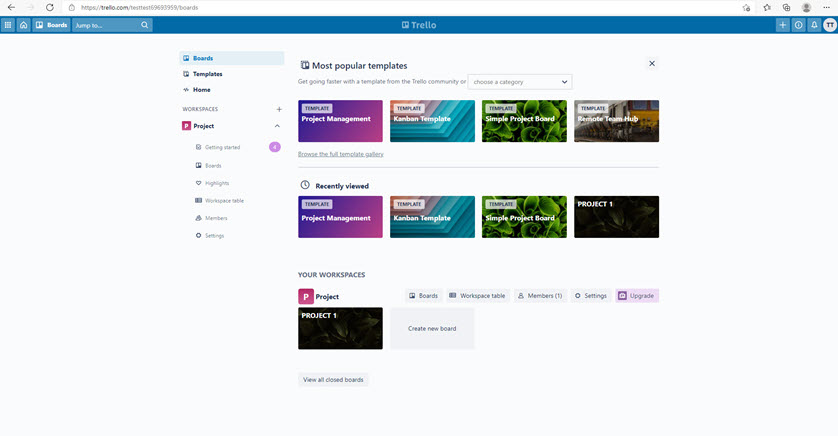The height and width of the screenshot is (436, 838).
Task: Open notifications bell
Action: coord(814,25)
